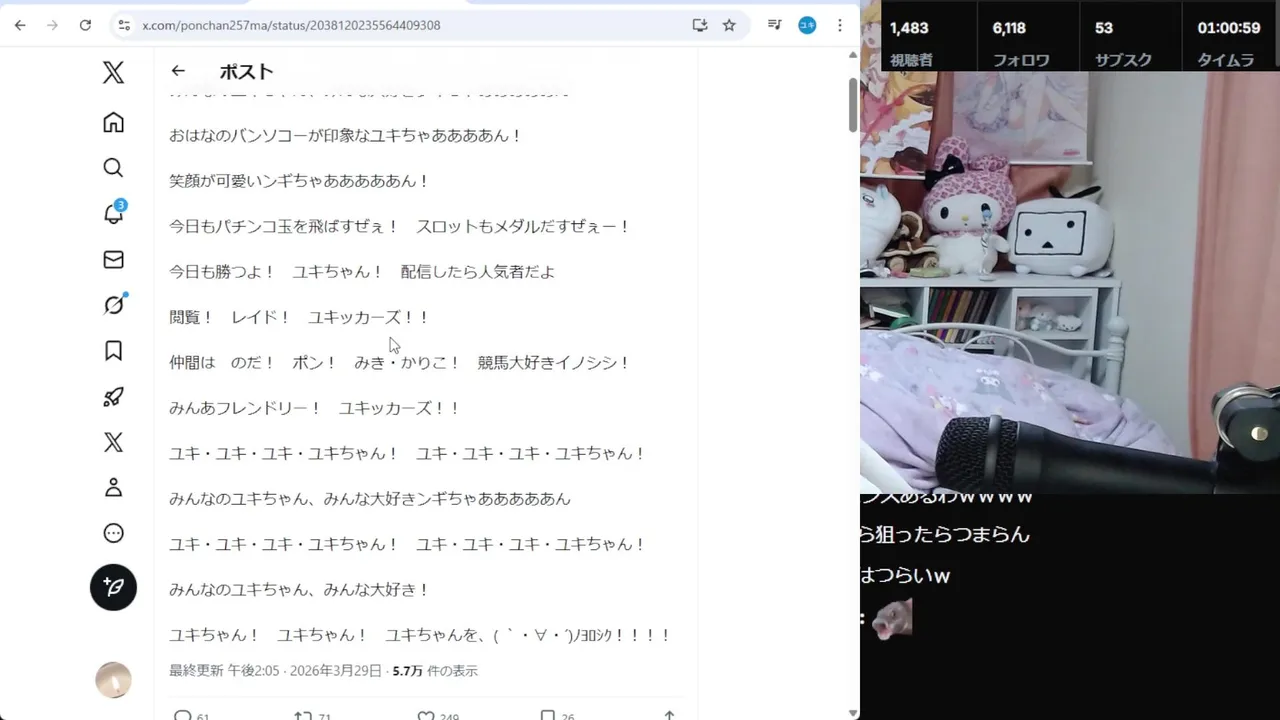Click scrollbar up arrow at top

coord(853,55)
